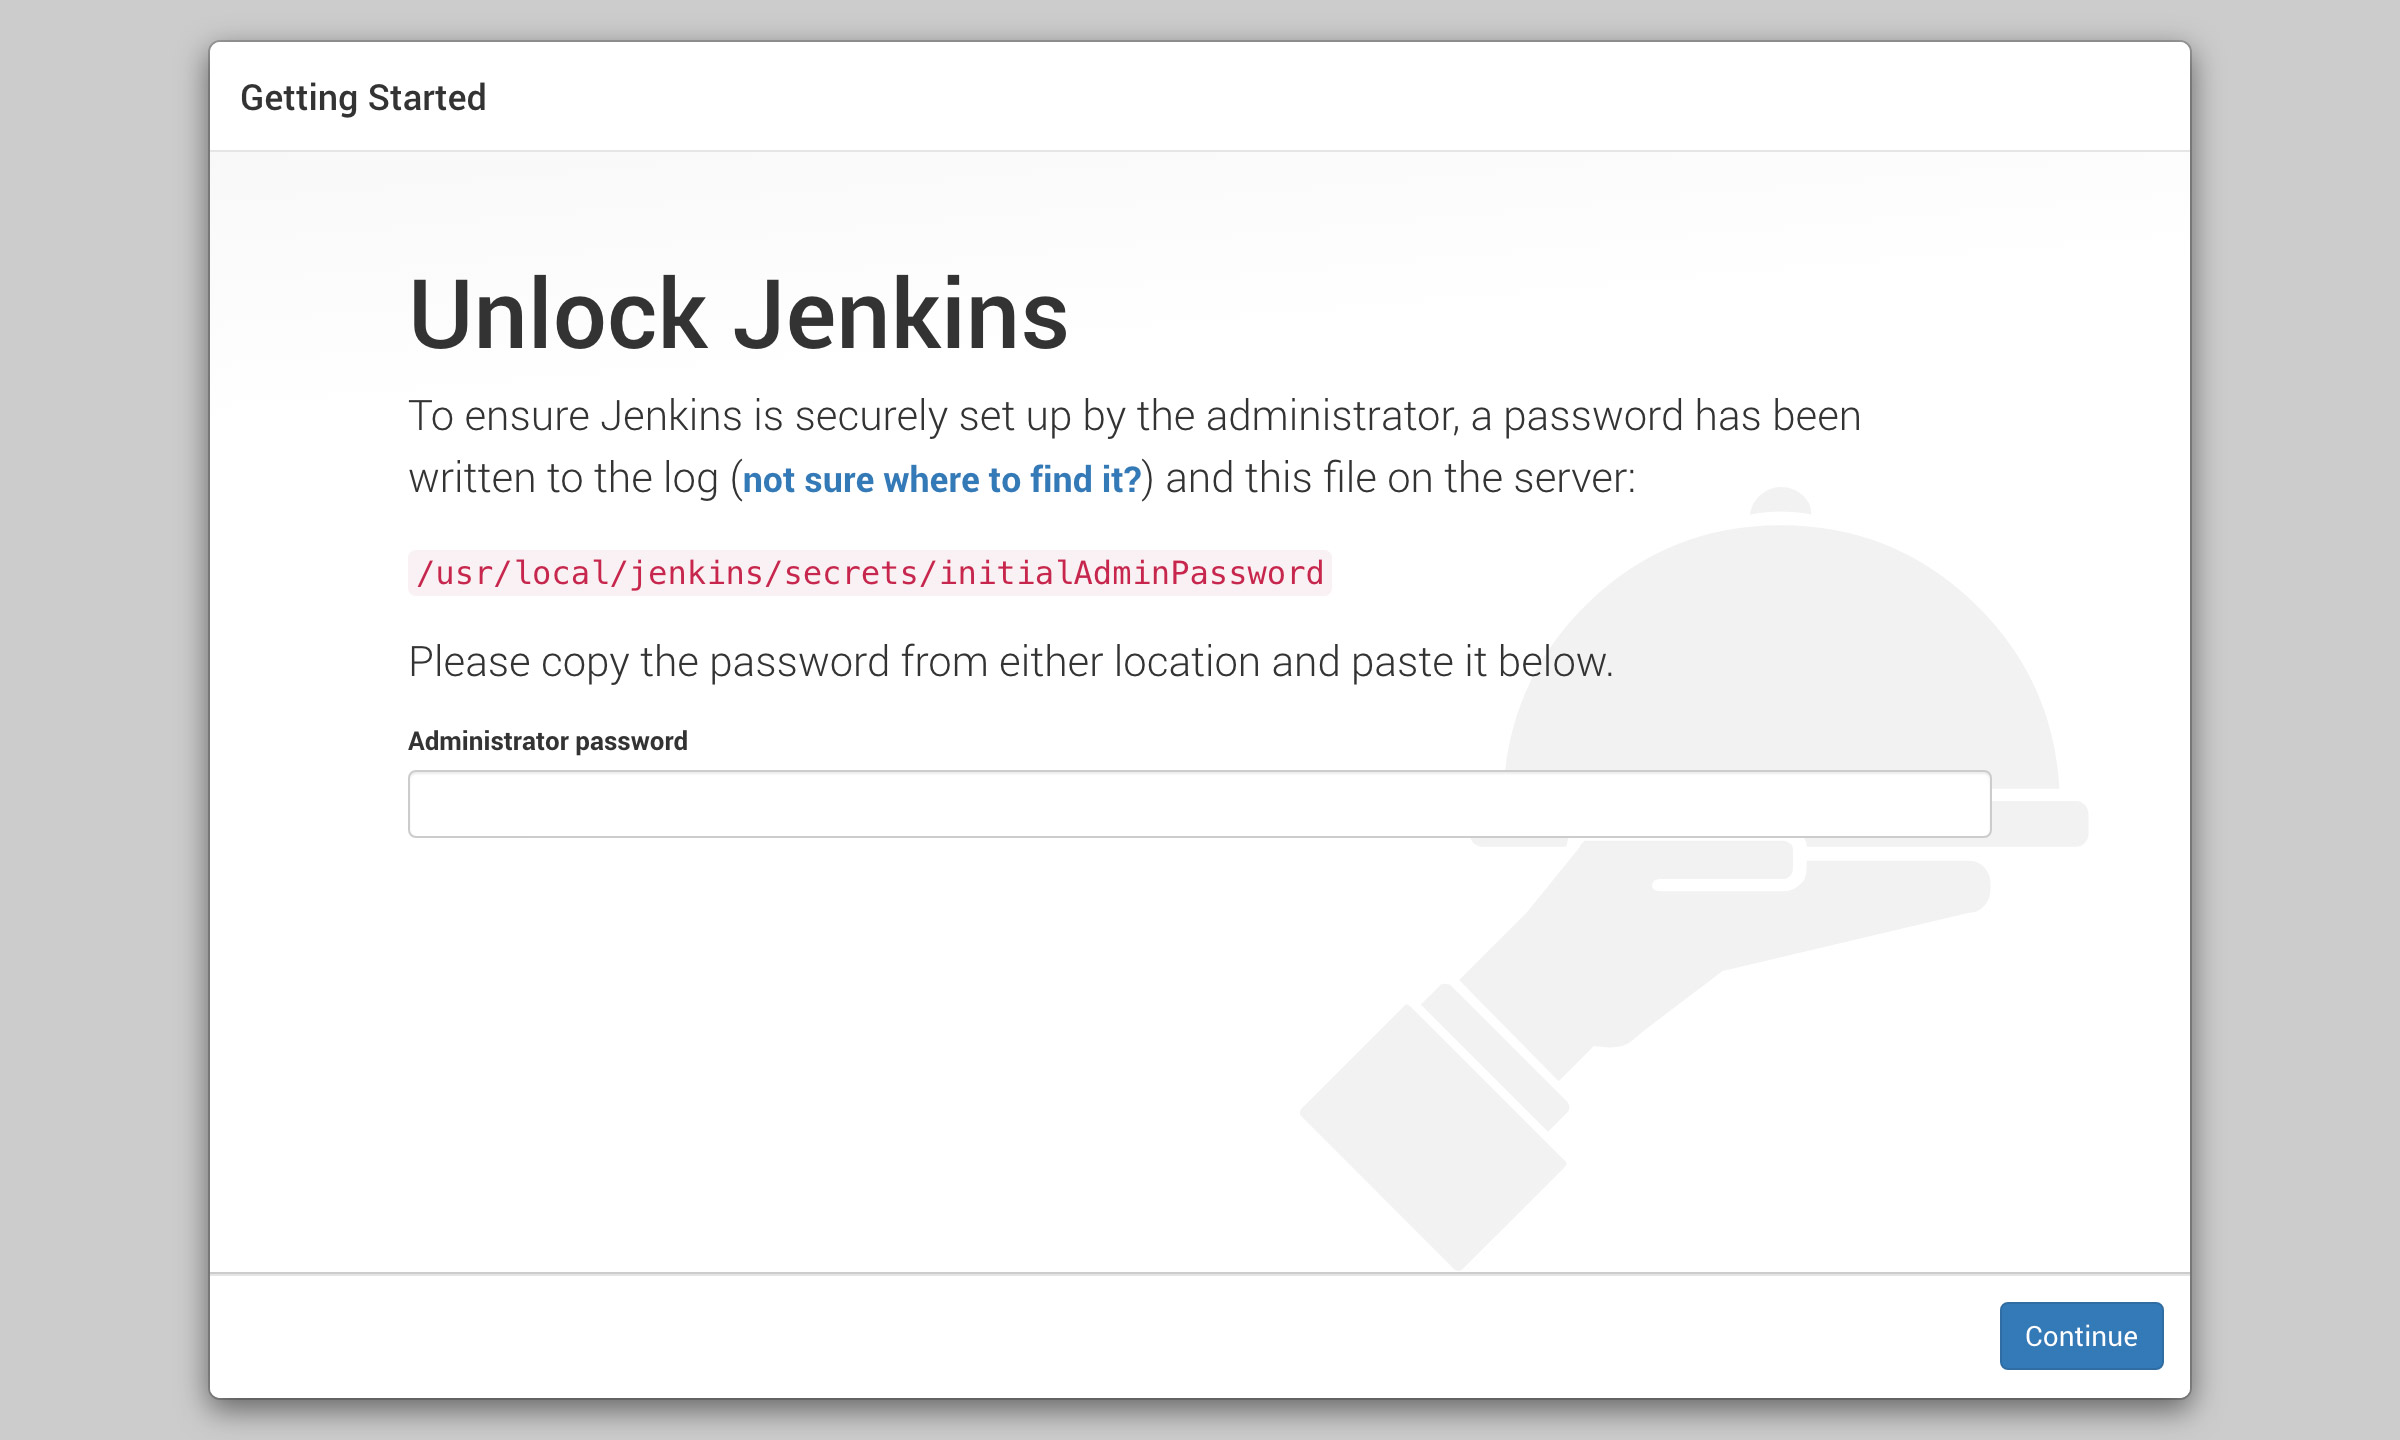The height and width of the screenshot is (1440, 2400).
Task: Click the "Unlock Jenkins" heading
Action: tap(738, 315)
